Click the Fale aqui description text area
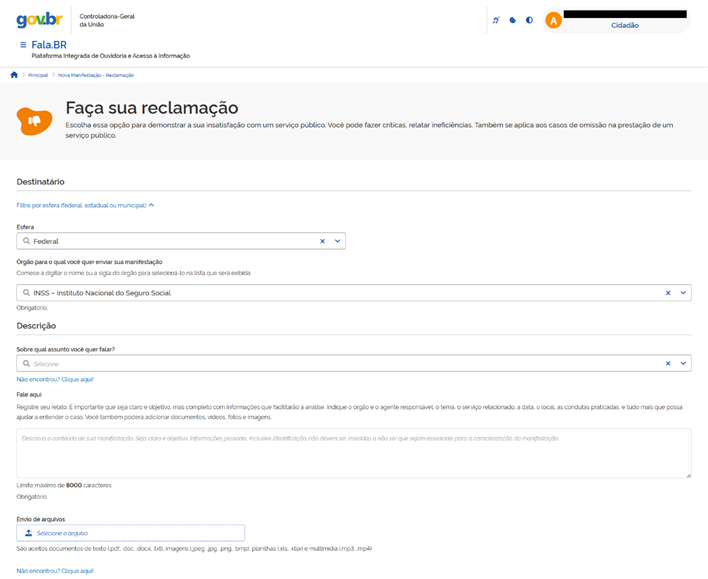The width and height of the screenshot is (708, 579). pos(354,453)
